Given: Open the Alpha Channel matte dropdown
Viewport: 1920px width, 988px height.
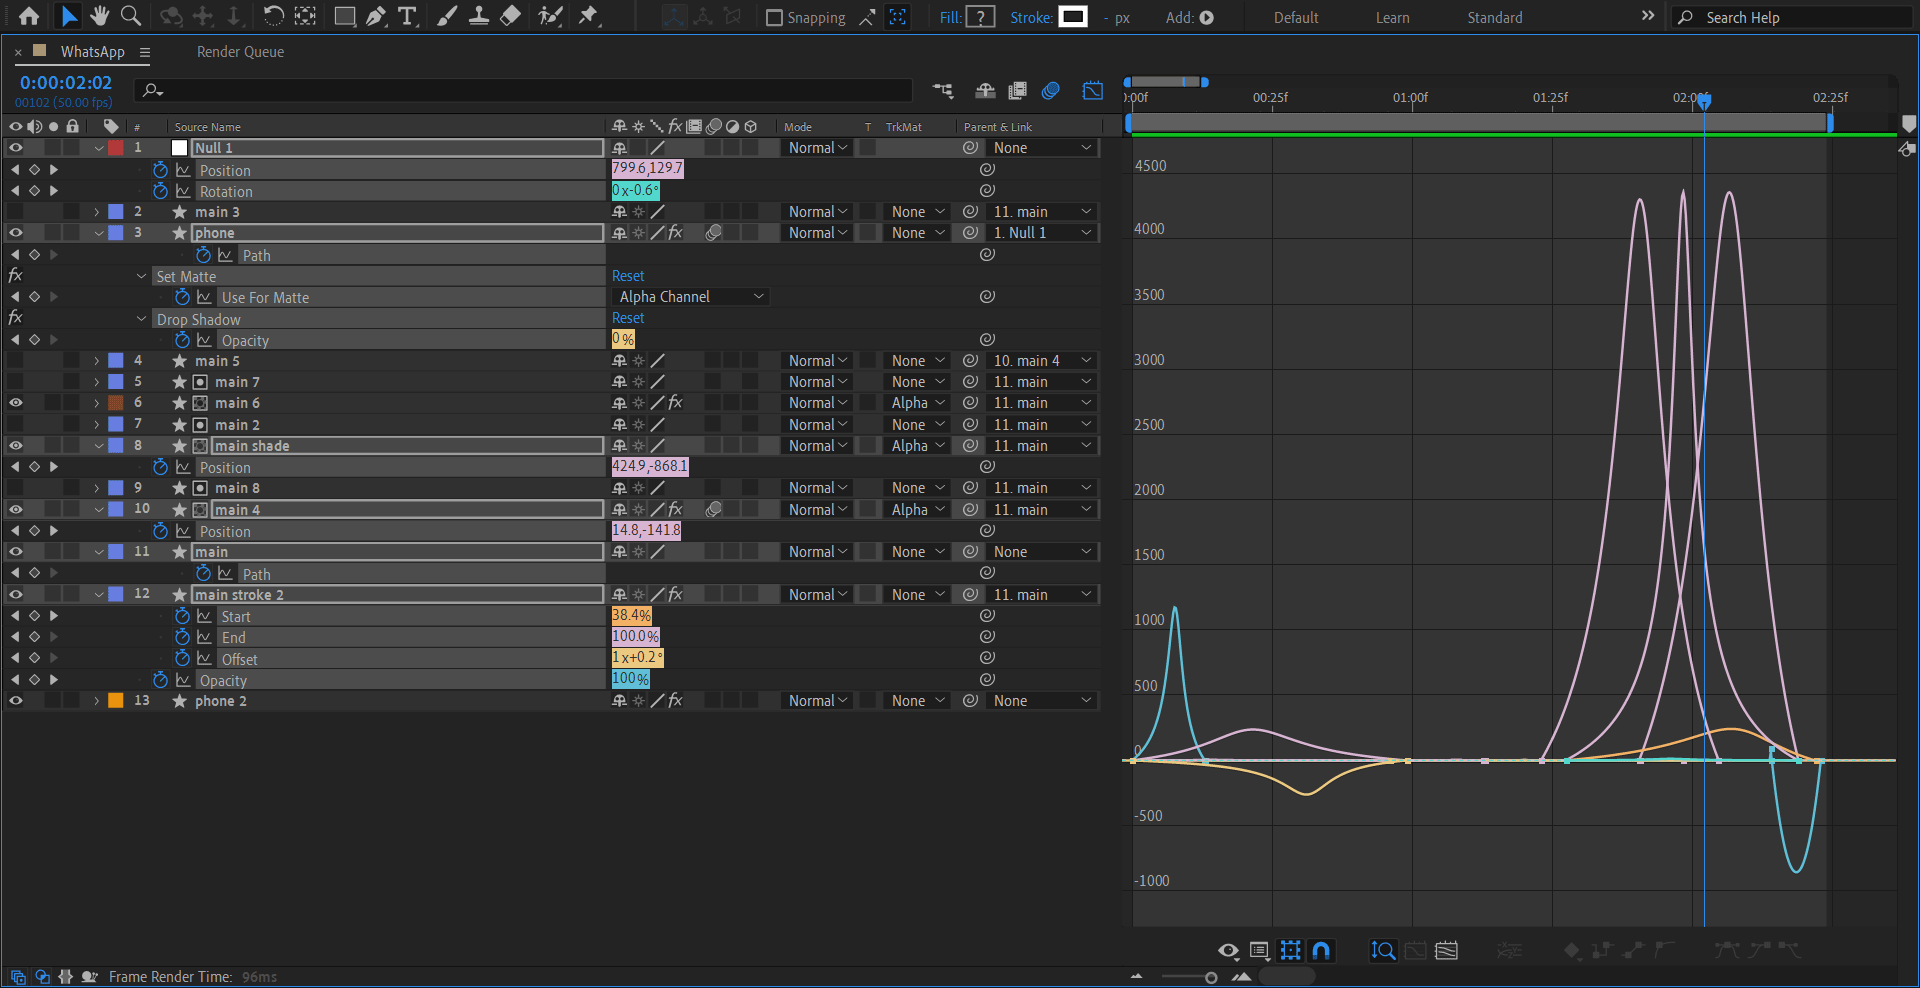Looking at the screenshot, I should 690,297.
